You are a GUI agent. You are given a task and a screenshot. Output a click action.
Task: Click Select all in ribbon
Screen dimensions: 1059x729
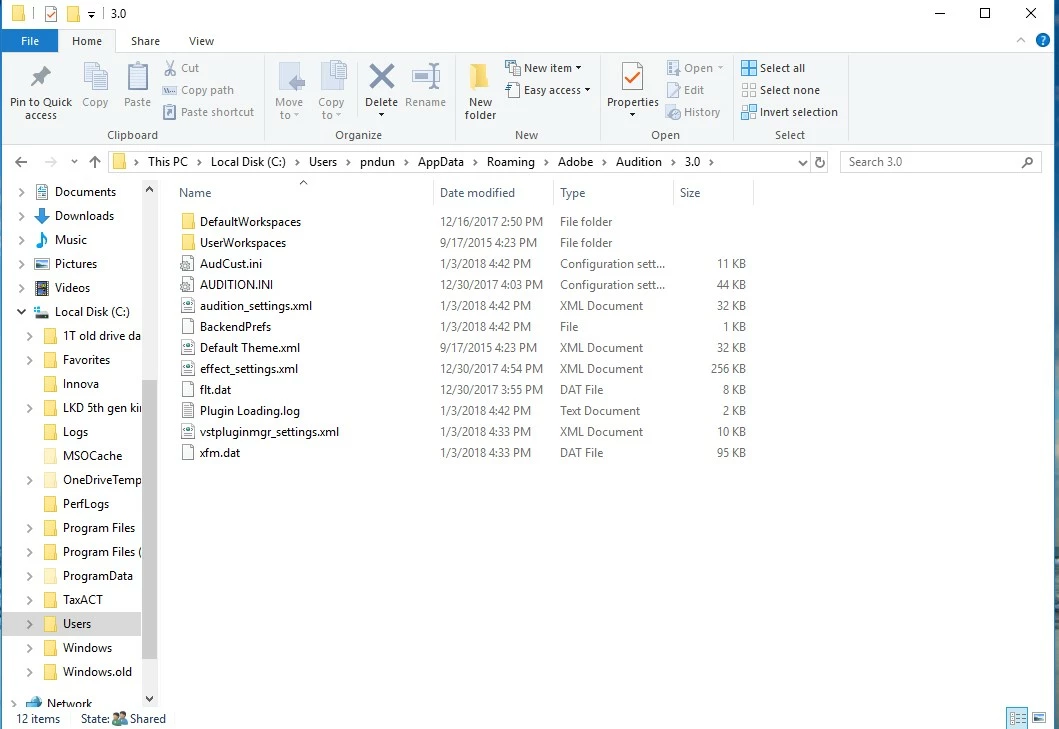tap(773, 68)
